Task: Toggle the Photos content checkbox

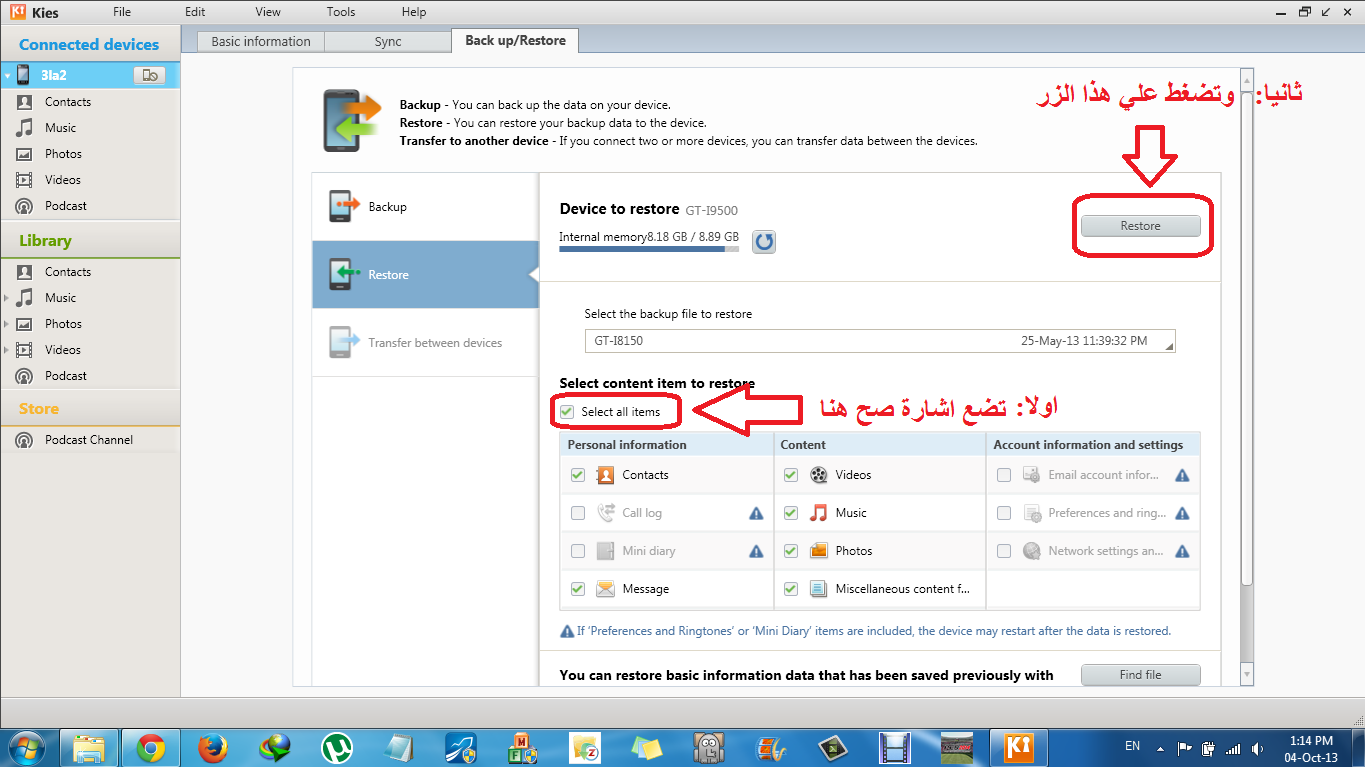Action: point(791,551)
